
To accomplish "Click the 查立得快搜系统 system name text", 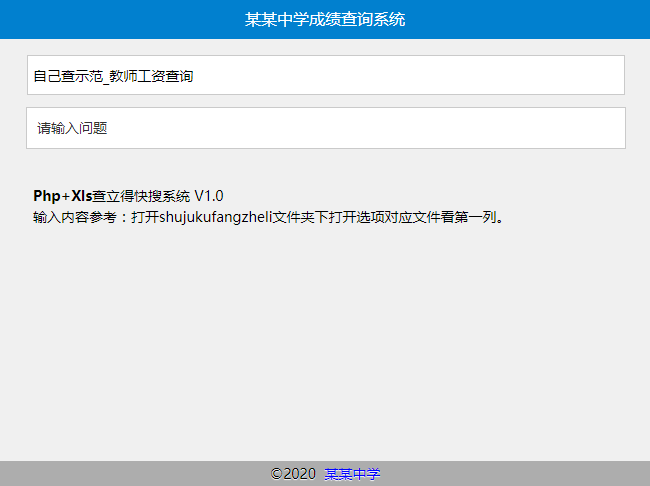I will [x=141, y=195].
